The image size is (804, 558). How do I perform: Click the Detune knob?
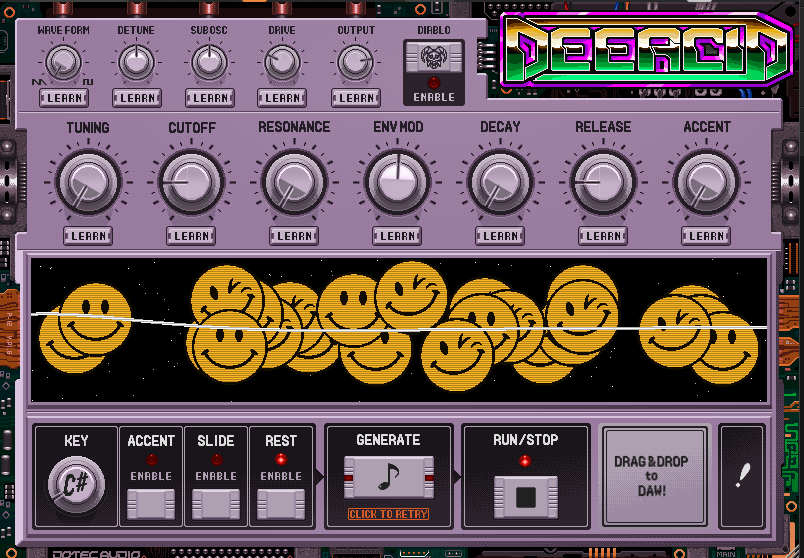click(136, 62)
